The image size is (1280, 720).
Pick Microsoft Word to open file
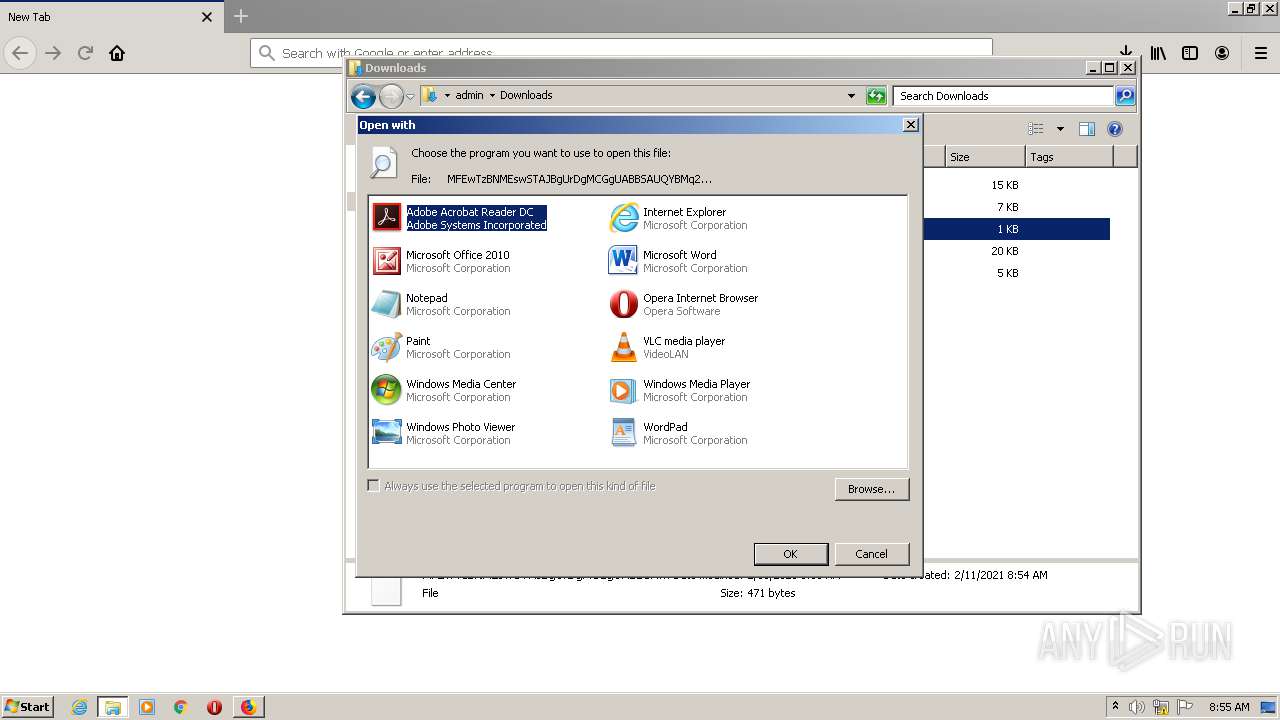[679, 261]
